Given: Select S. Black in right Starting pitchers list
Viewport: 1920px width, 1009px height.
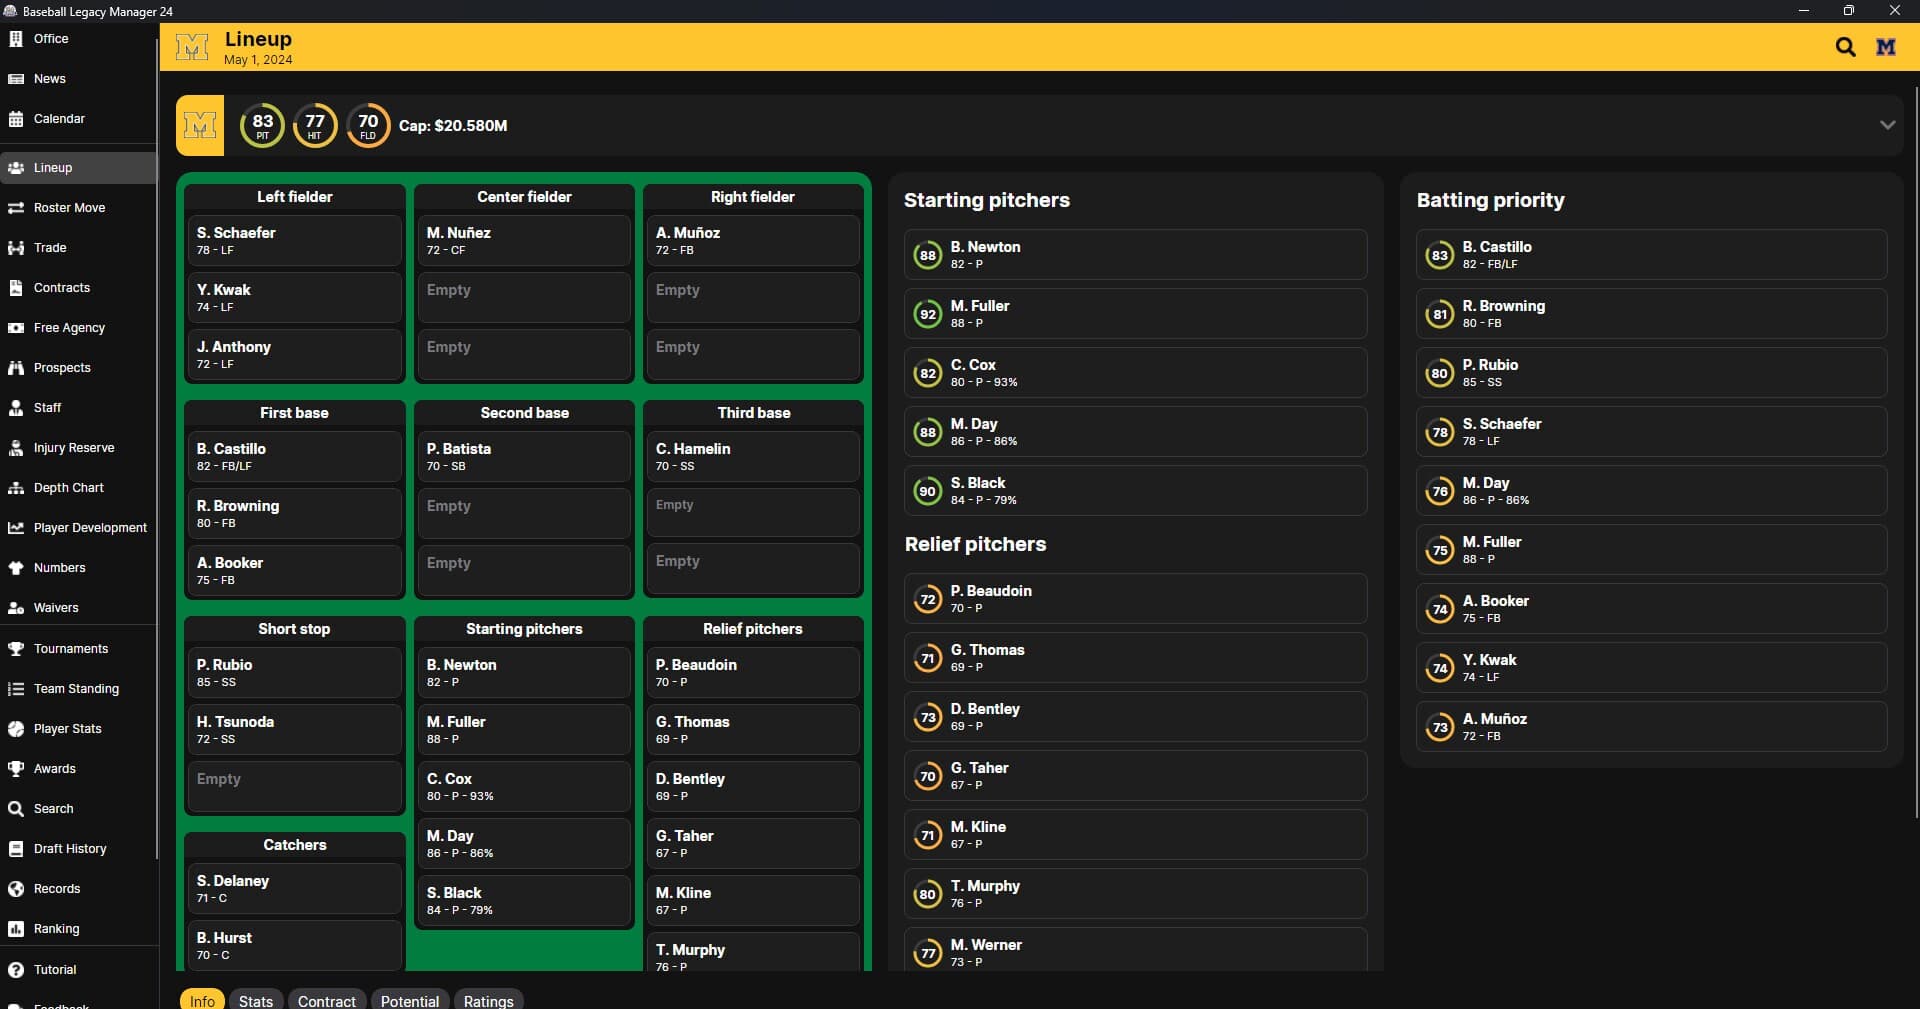Looking at the screenshot, I should pos(1135,490).
